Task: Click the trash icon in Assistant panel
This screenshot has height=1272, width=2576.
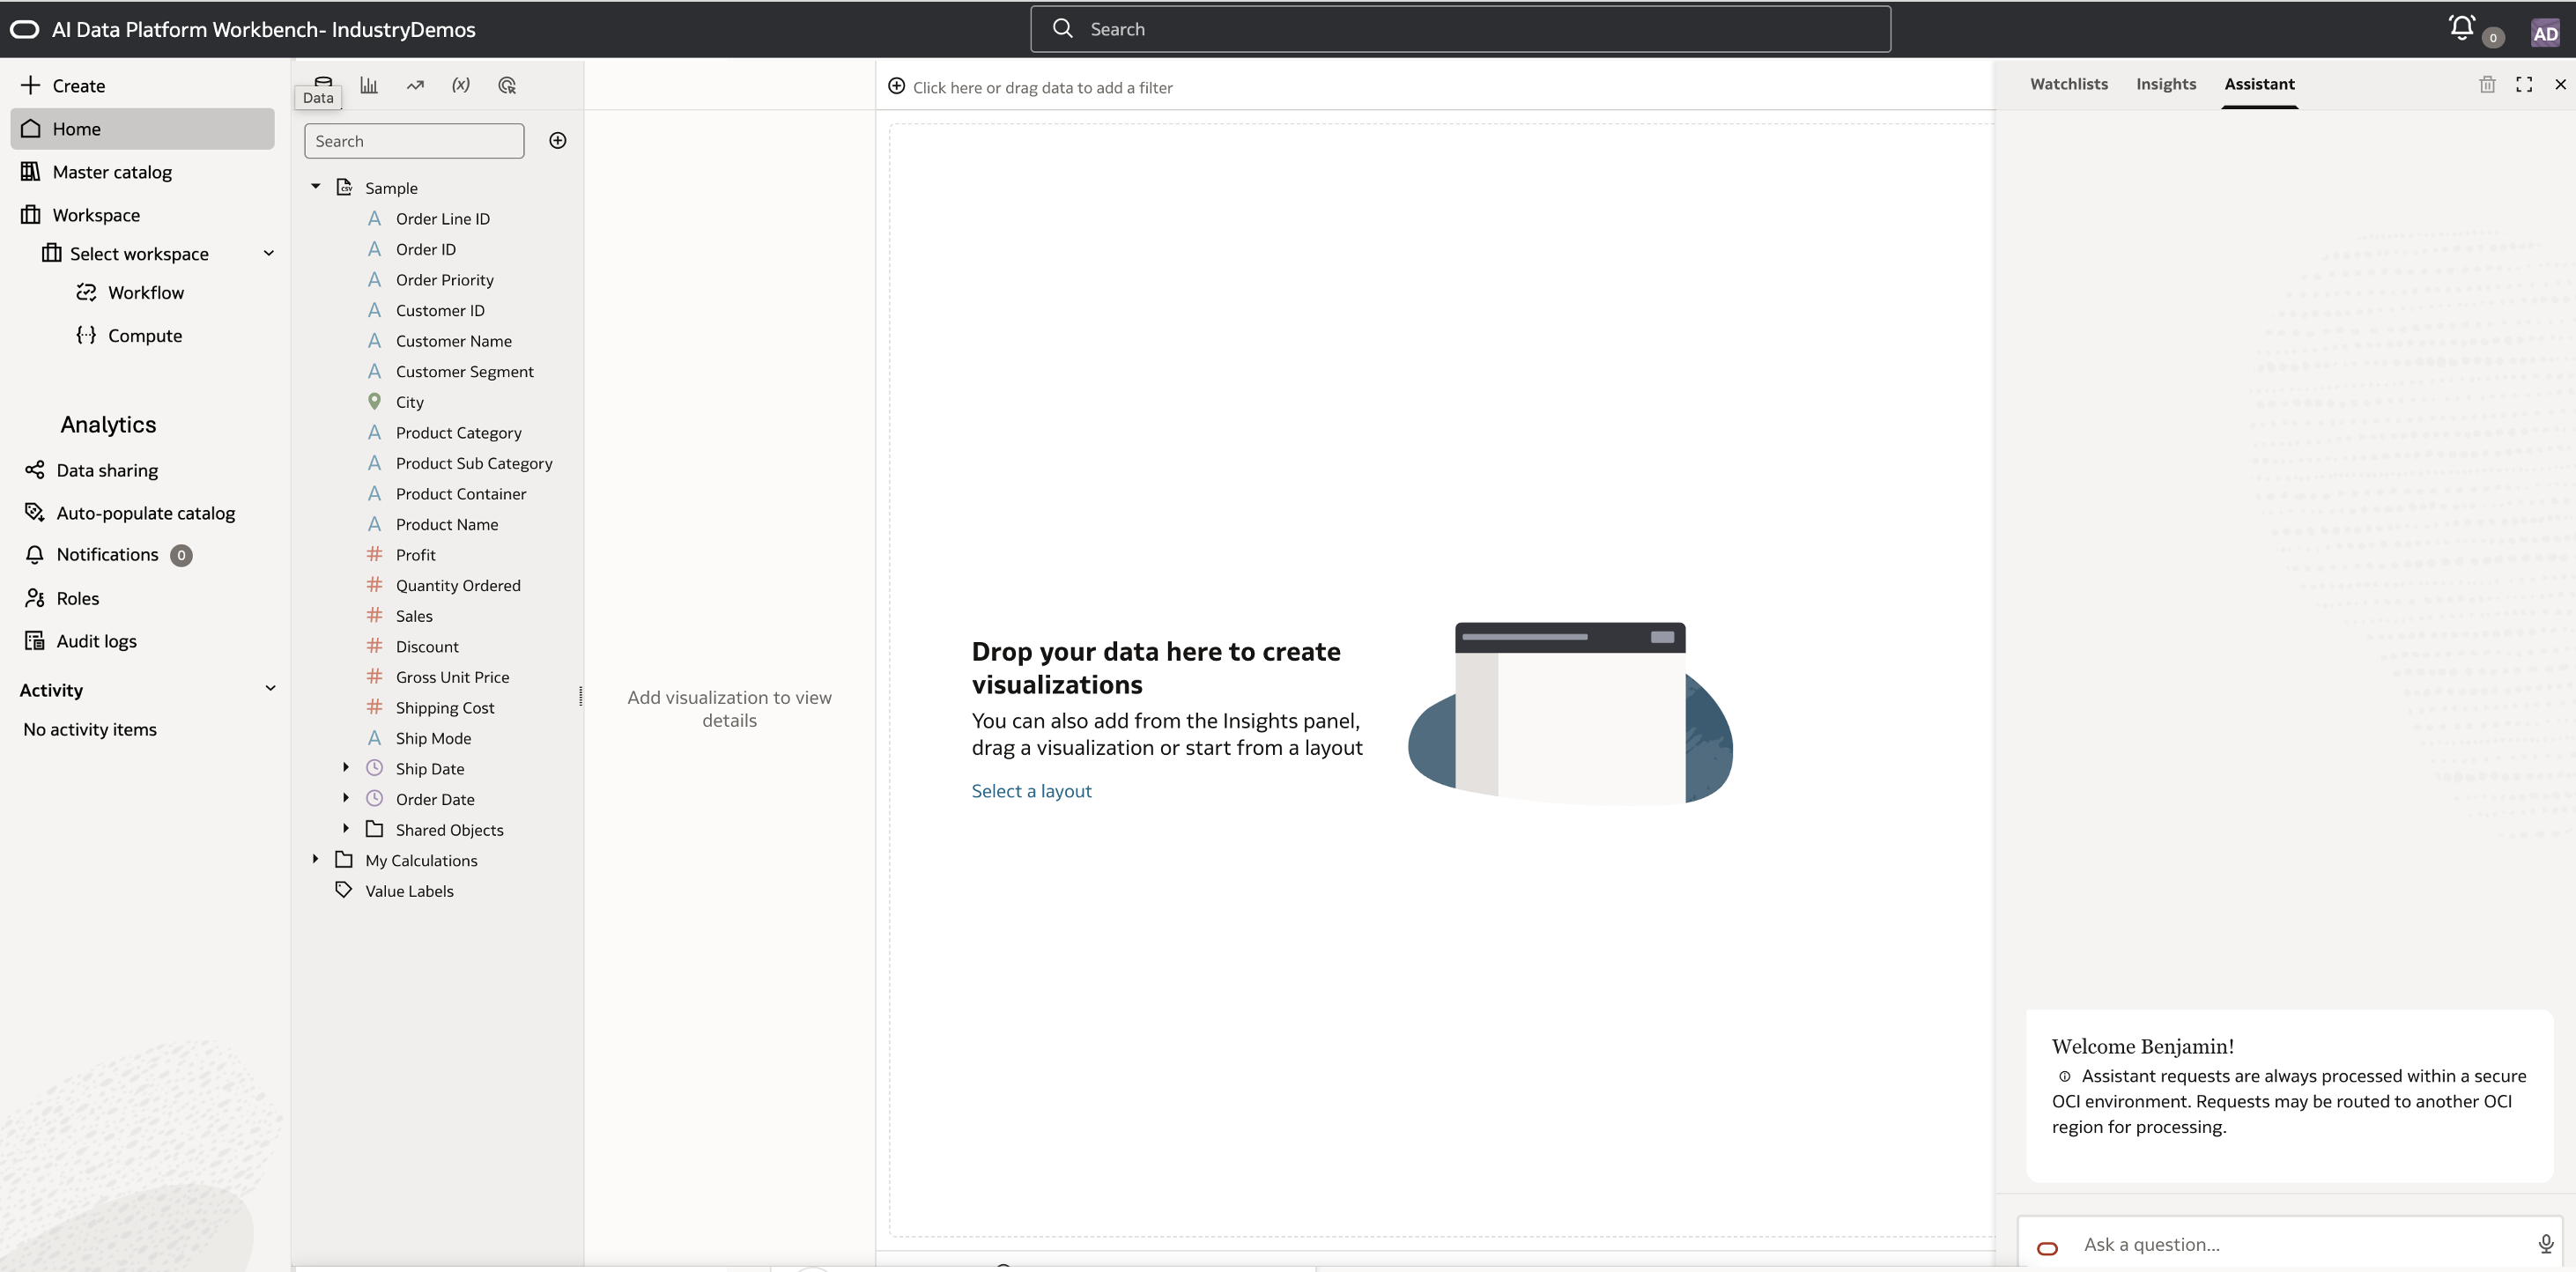Action: (x=2487, y=84)
